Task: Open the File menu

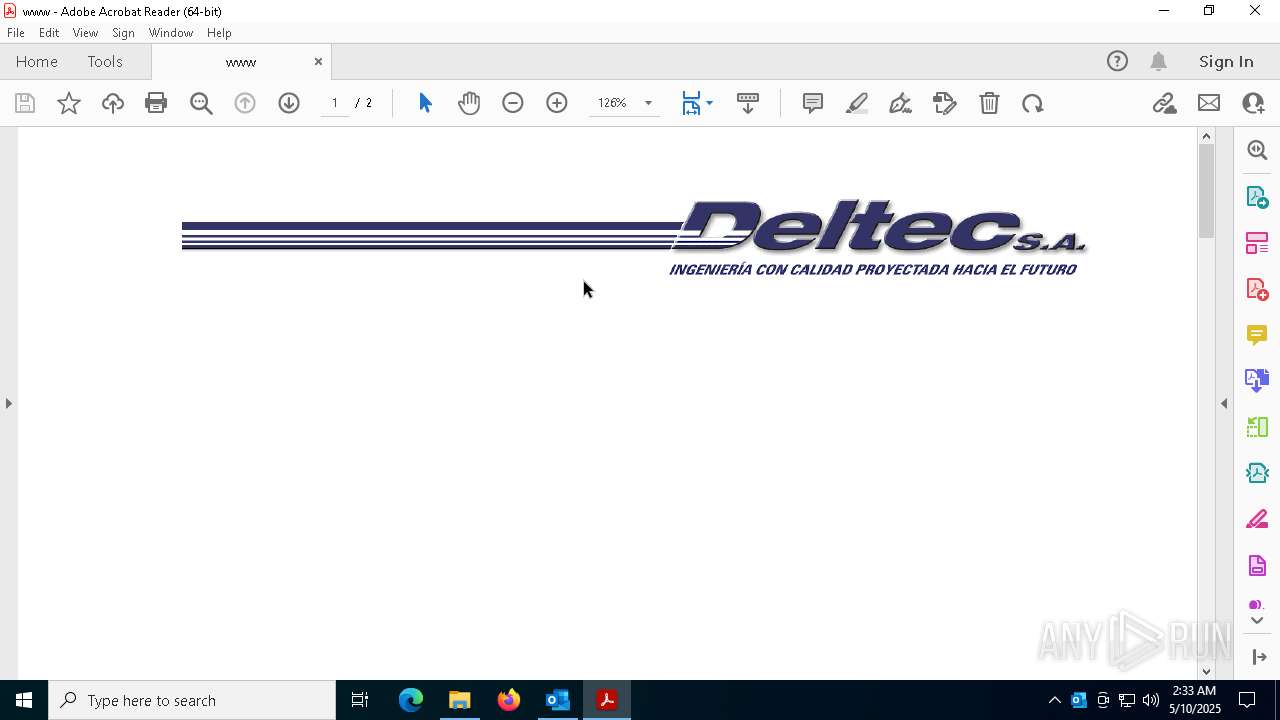Action: point(16,32)
